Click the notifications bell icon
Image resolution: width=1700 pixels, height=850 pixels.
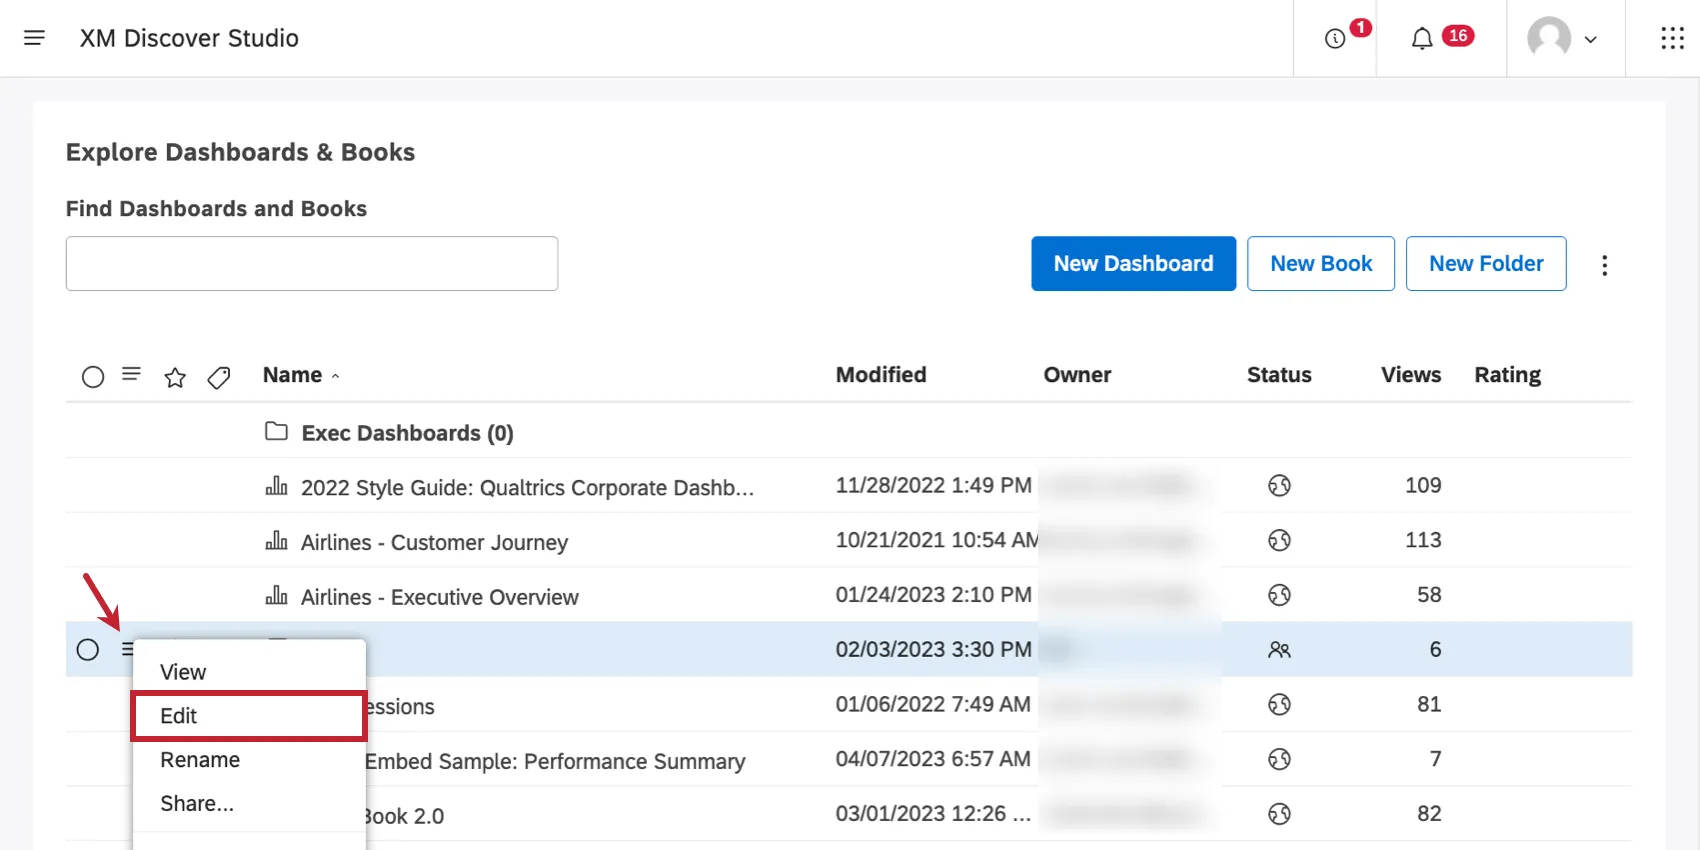[1421, 39]
